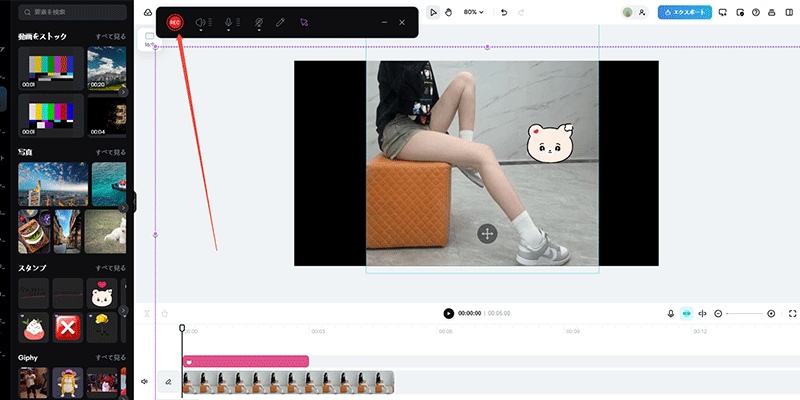
Task: Record voiceover with timeline microphone icon
Action: coord(671,313)
